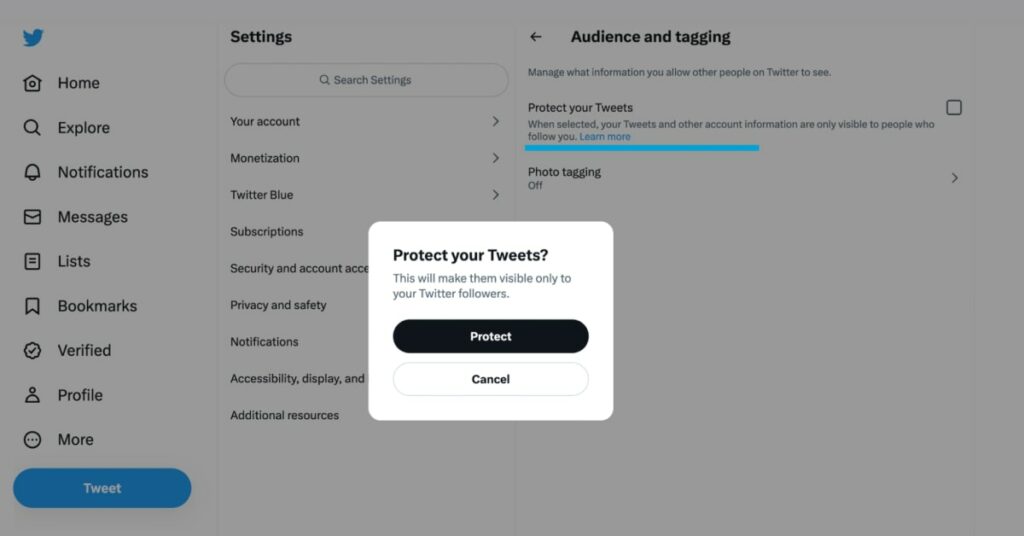Click the Explore magnifying glass icon
1024x536 pixels.
click(x=32, y=128)
